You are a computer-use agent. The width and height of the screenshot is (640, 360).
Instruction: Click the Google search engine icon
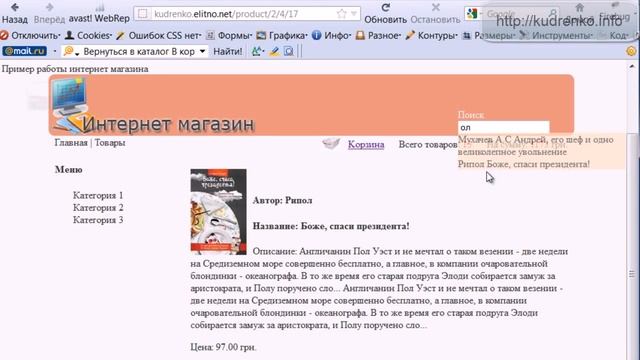tap(472, 14)
